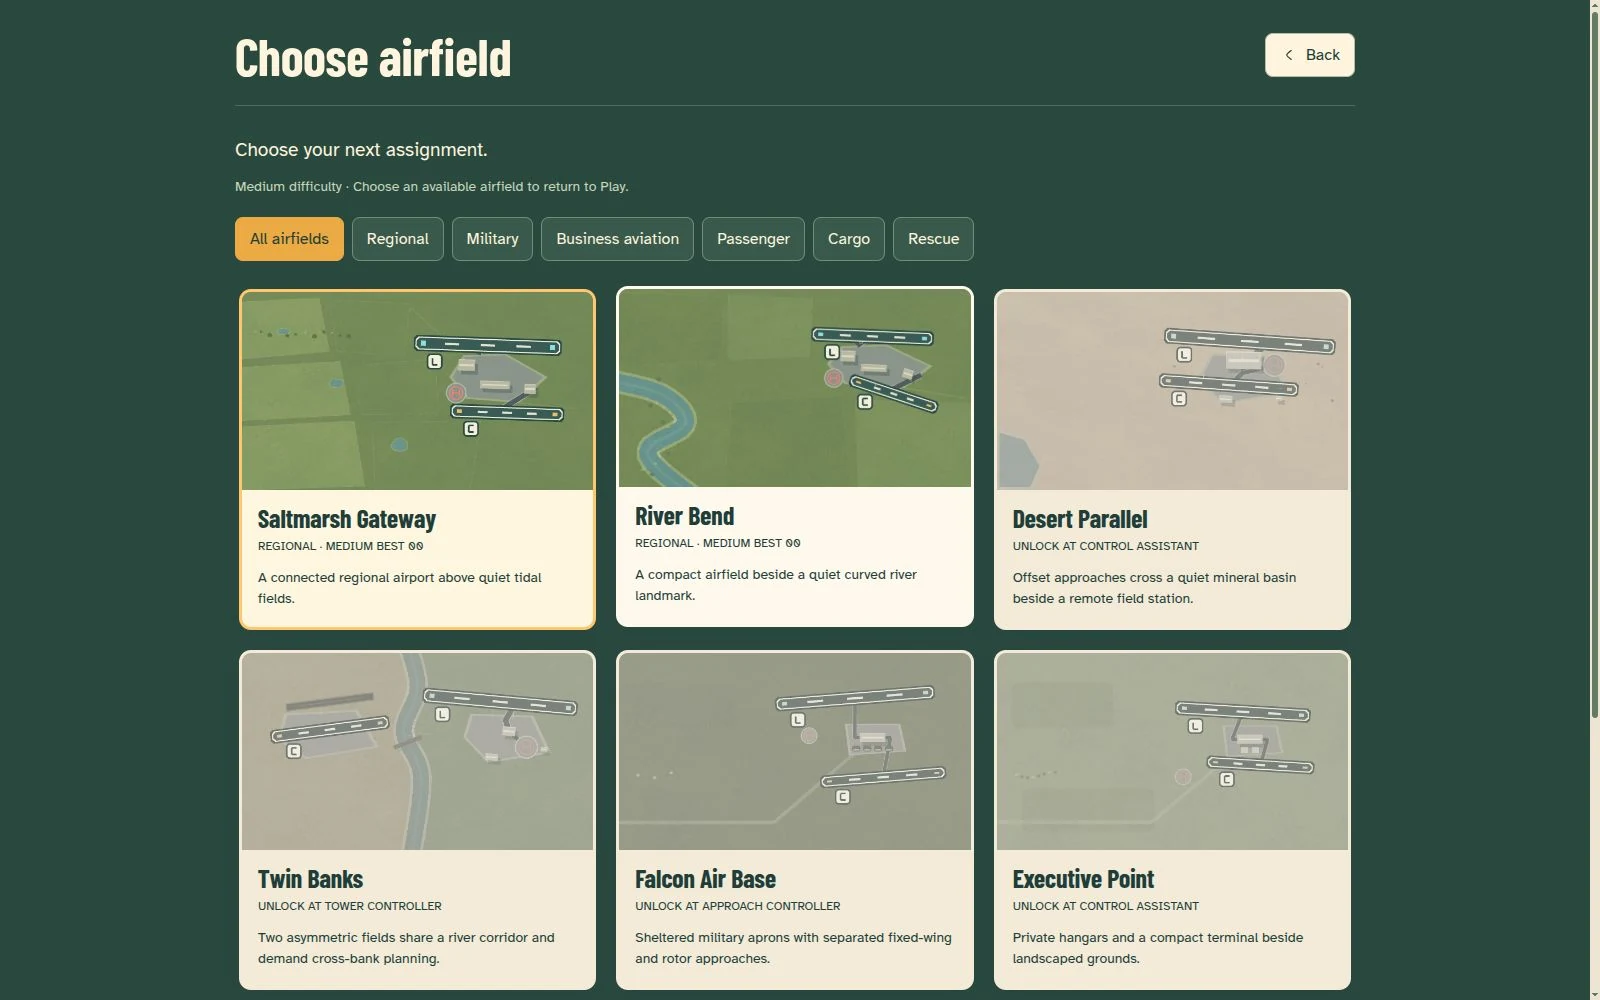Click the helipad icon on River Bend map
1600x1000 pixels.
coord(833,378)
